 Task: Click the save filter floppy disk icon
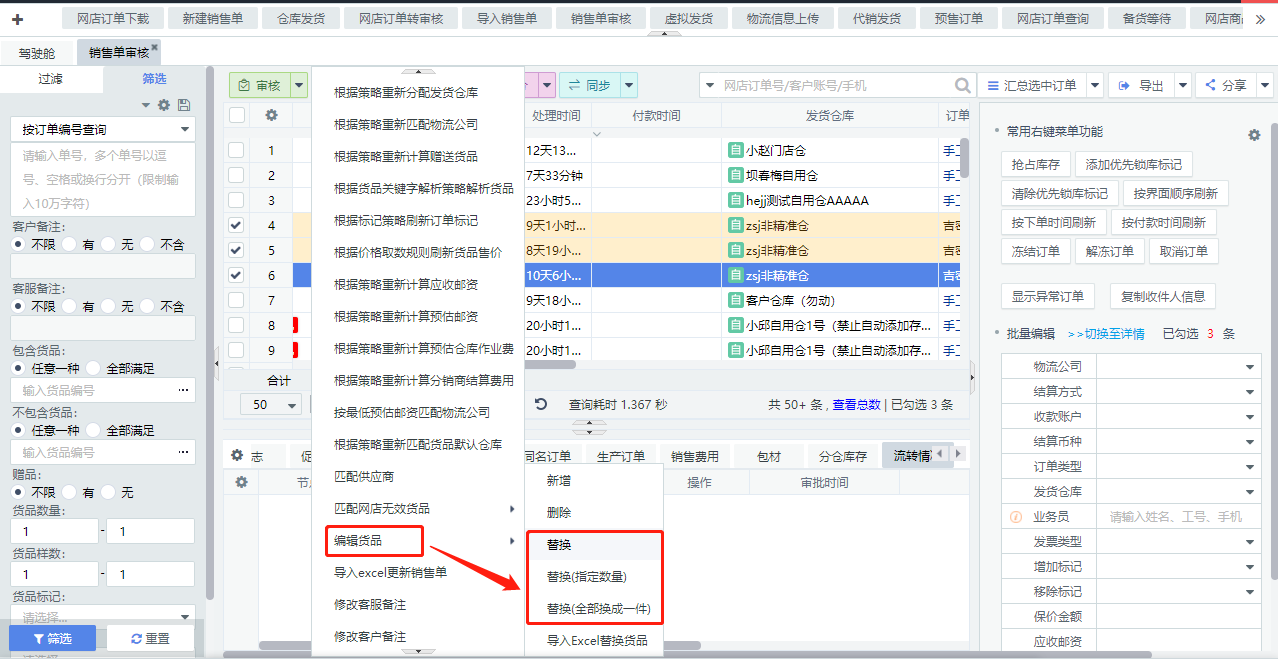(184, 105)
